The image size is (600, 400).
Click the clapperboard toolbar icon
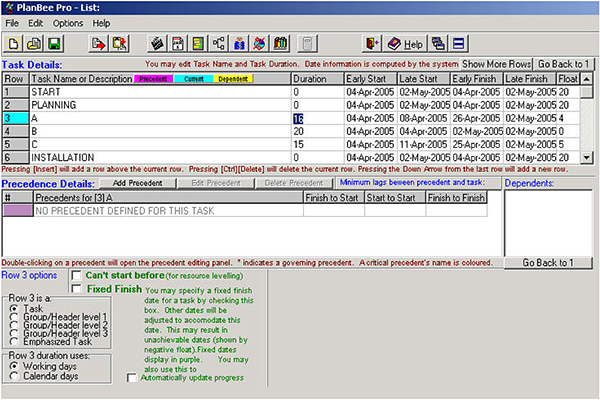coord(157,44)
